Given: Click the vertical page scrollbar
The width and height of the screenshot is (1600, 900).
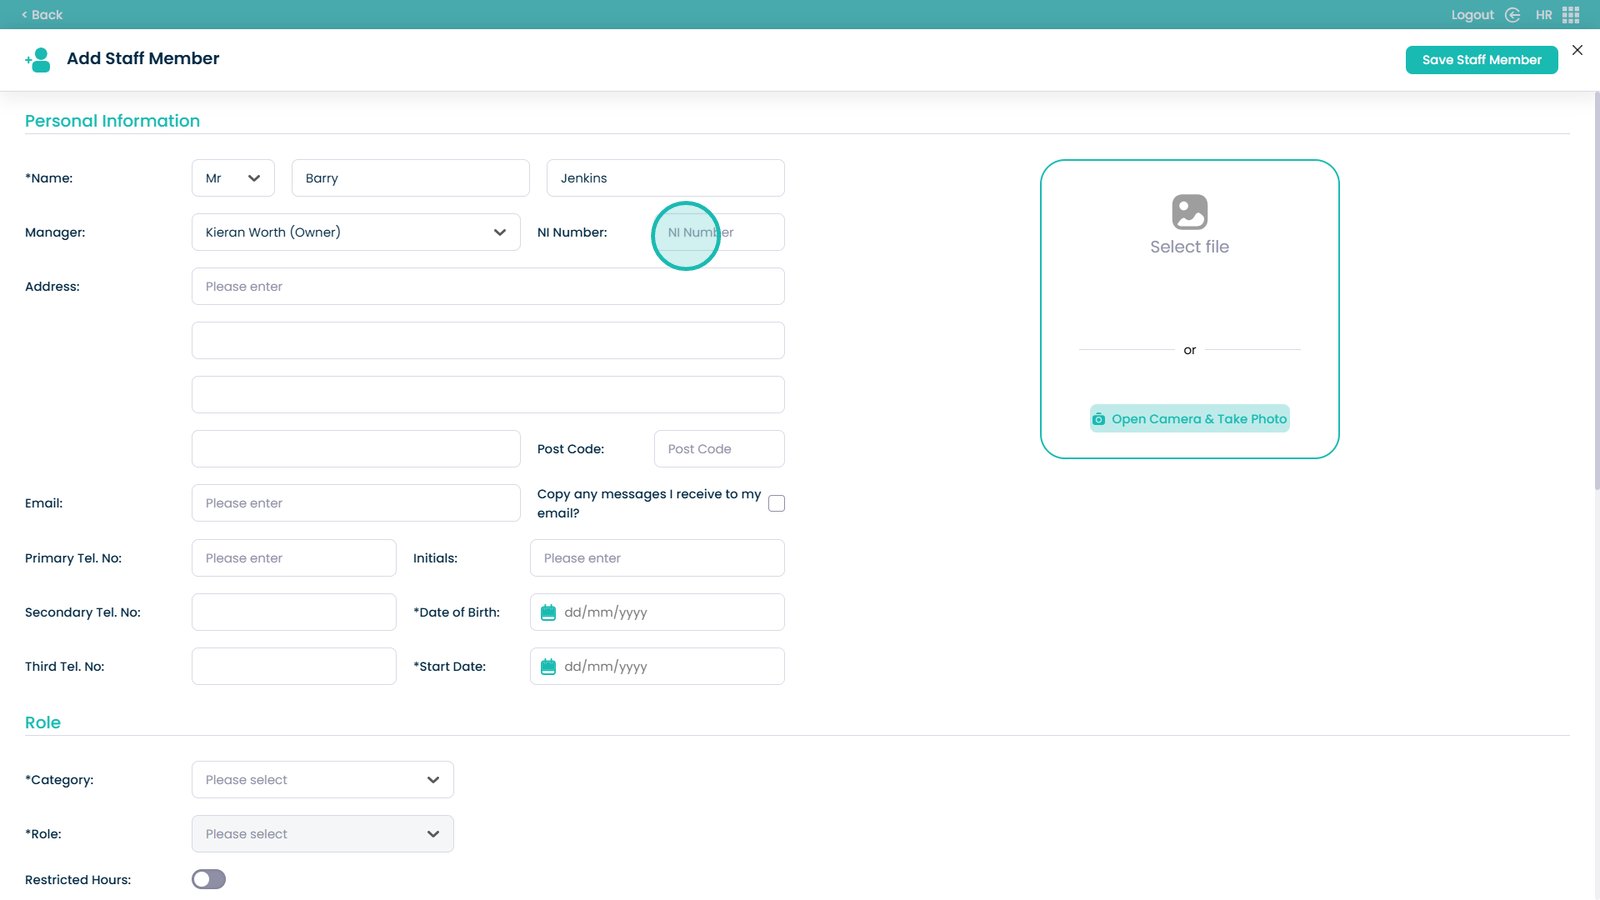Looking at the screenshot, I should [1596, 290].
